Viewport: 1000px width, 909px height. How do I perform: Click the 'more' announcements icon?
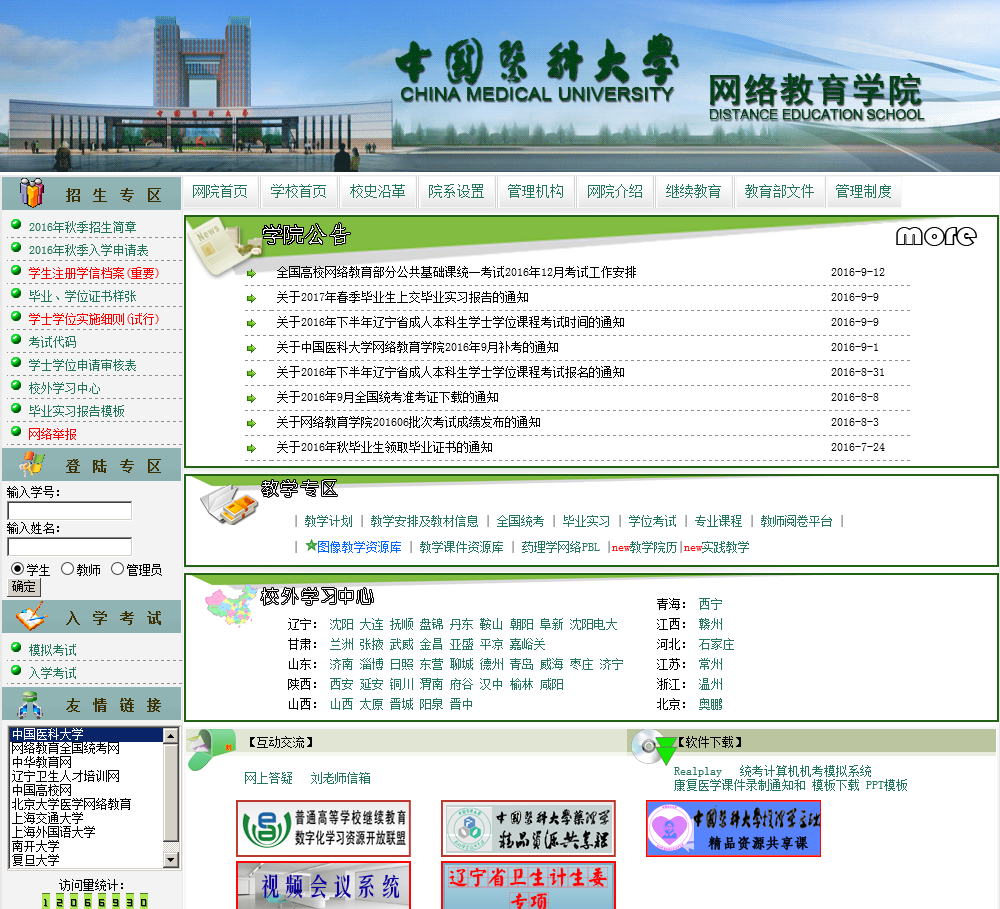tap(936, 236)
